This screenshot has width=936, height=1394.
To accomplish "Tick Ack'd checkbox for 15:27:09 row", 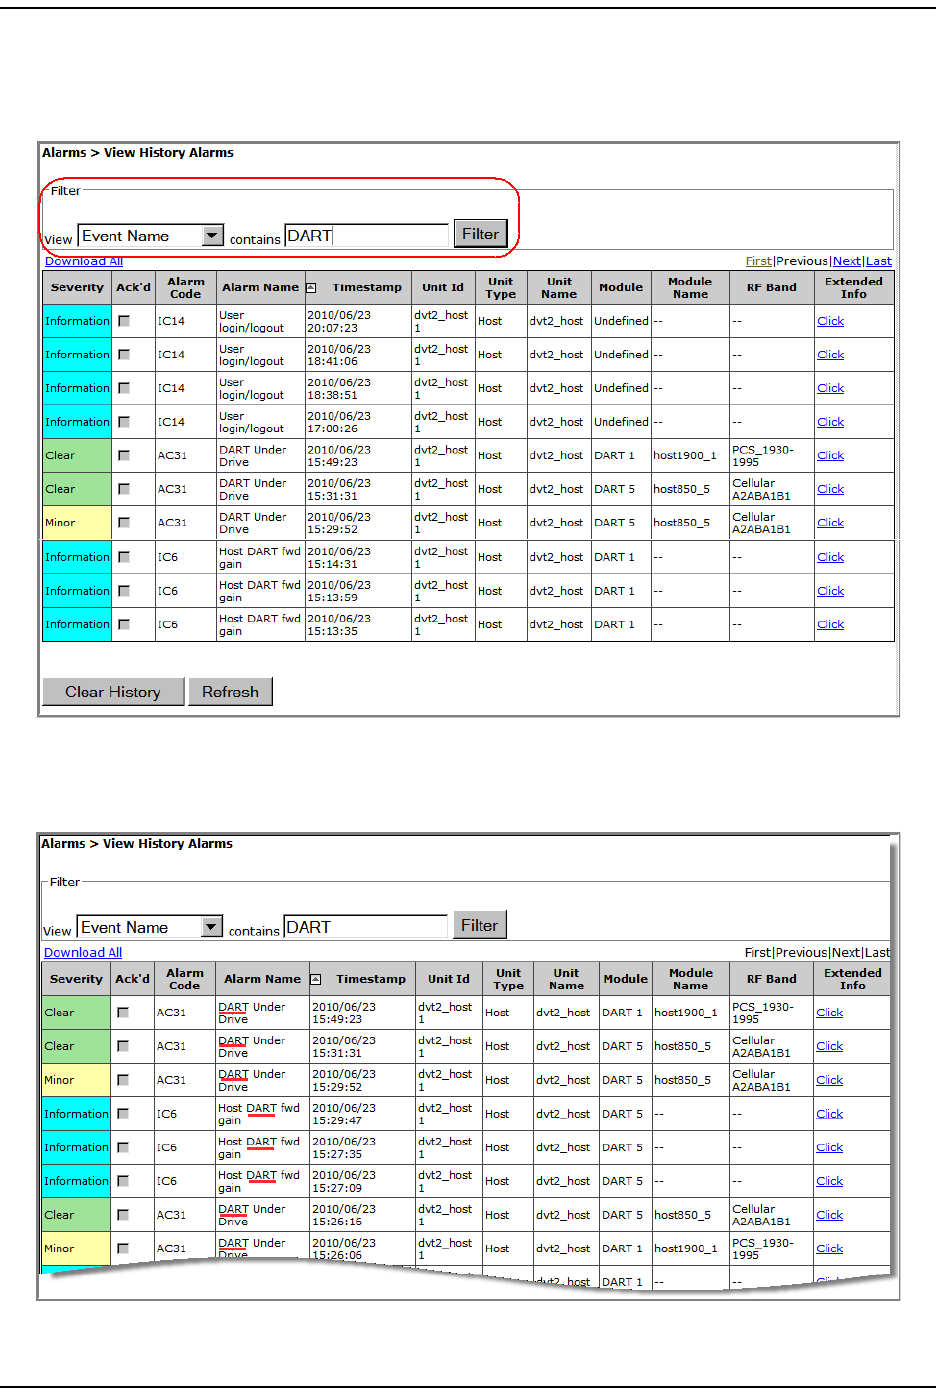I will 123,1181.
